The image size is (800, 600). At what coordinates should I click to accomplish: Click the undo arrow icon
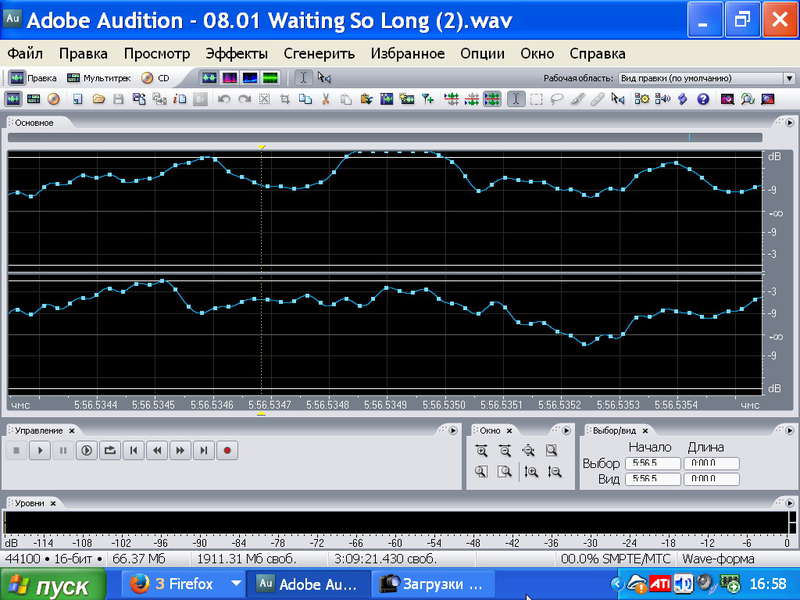(223, 99)
